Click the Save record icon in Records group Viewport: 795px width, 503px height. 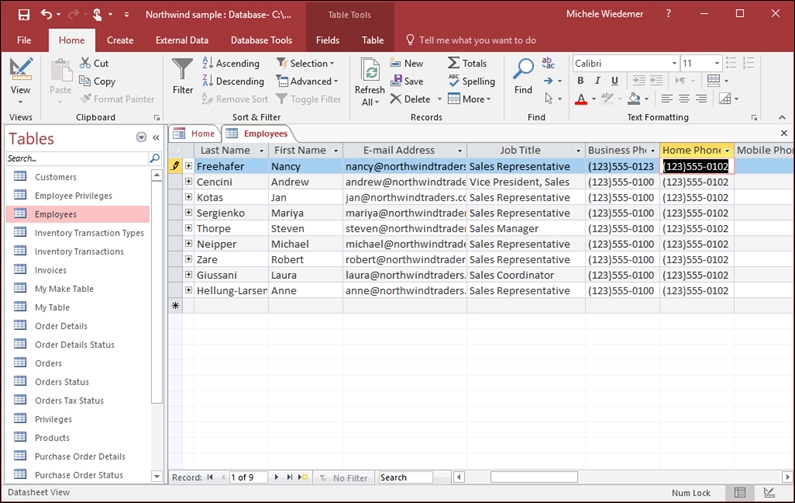(396, 81)
